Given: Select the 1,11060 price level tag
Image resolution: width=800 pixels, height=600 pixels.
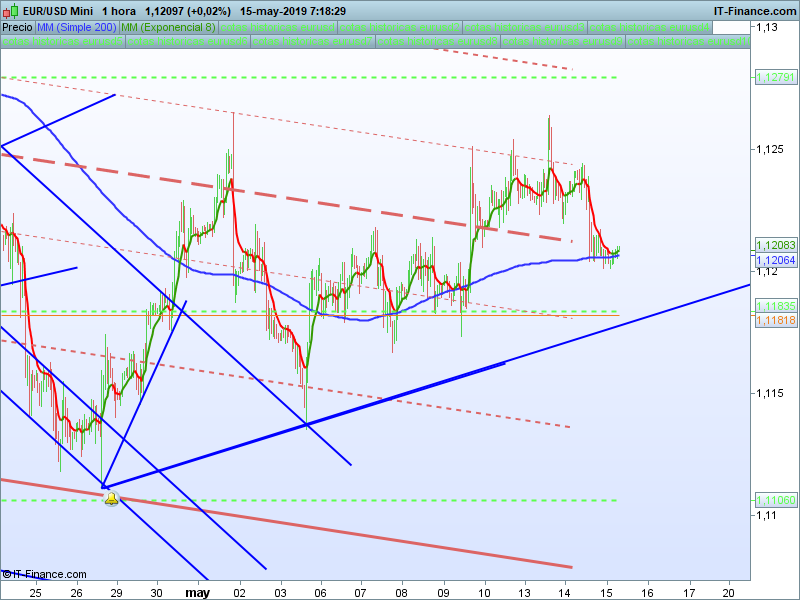Looking at the screenshot, I should 776,501.
